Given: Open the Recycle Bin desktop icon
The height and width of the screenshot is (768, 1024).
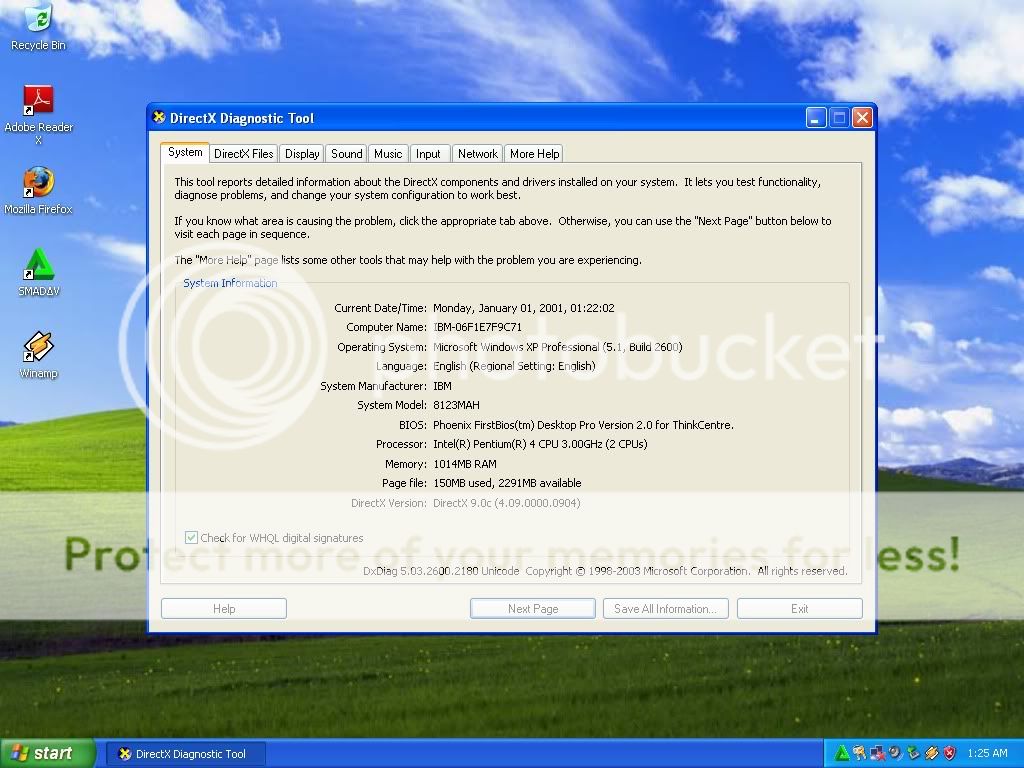Looking at the screenshot, I should tap(39, 26).
